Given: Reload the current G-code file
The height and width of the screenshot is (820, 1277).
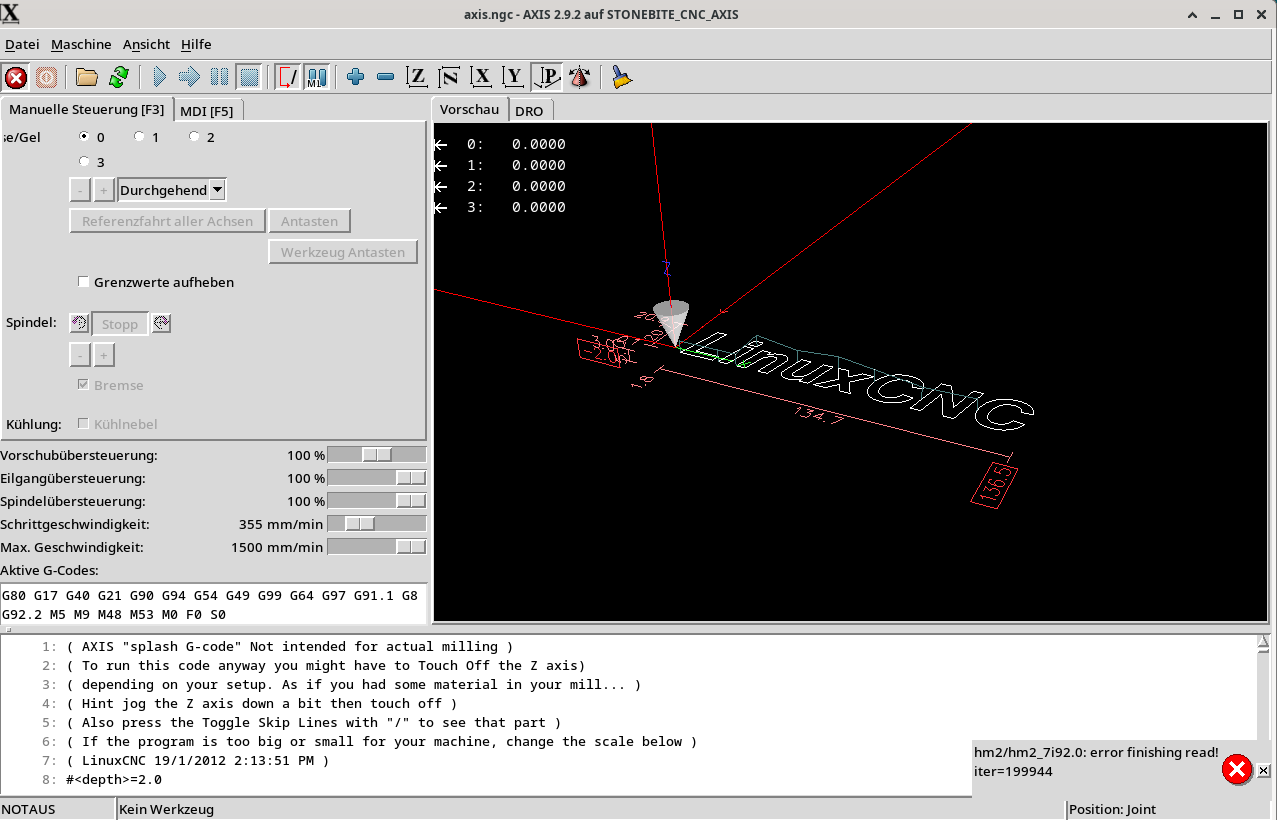Looking at the screenshot, I should [119, 77].
